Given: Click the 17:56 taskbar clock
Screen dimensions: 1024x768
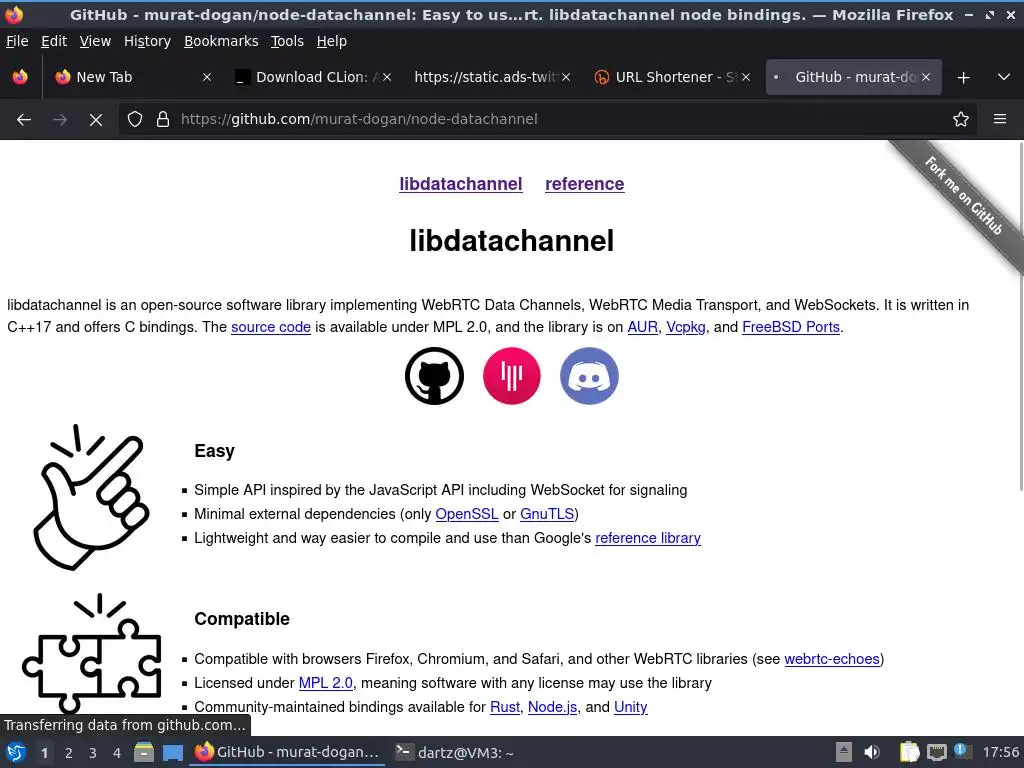Looking at the screenshot, I should 1000,753.
